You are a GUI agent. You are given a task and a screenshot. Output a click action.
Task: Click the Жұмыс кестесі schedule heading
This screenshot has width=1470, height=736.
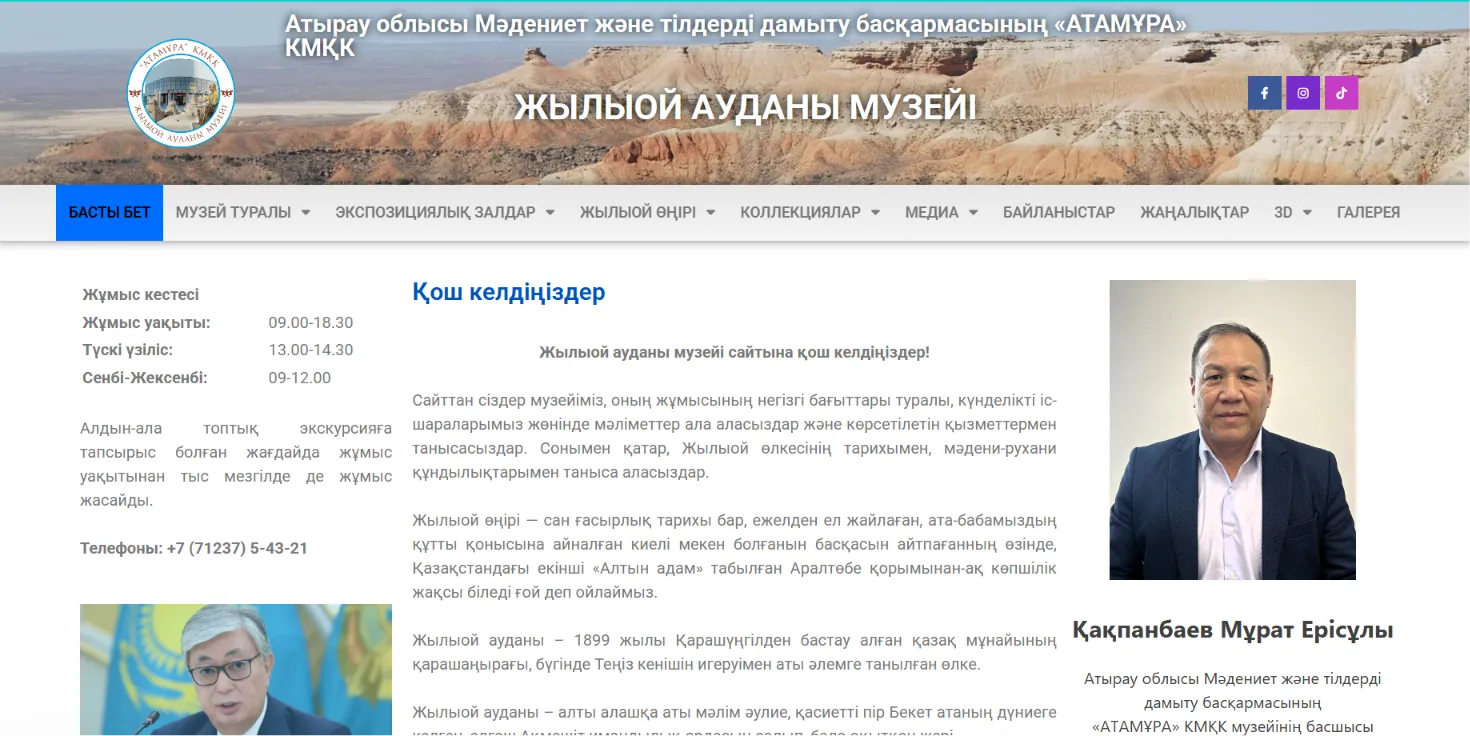pyautogui.click(x=141, y=294)
